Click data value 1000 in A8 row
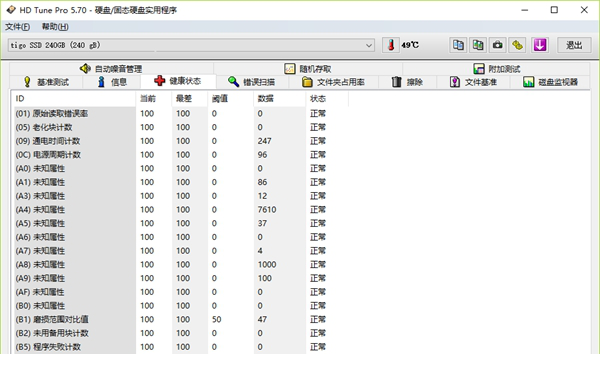 click(x=267, y=265)
